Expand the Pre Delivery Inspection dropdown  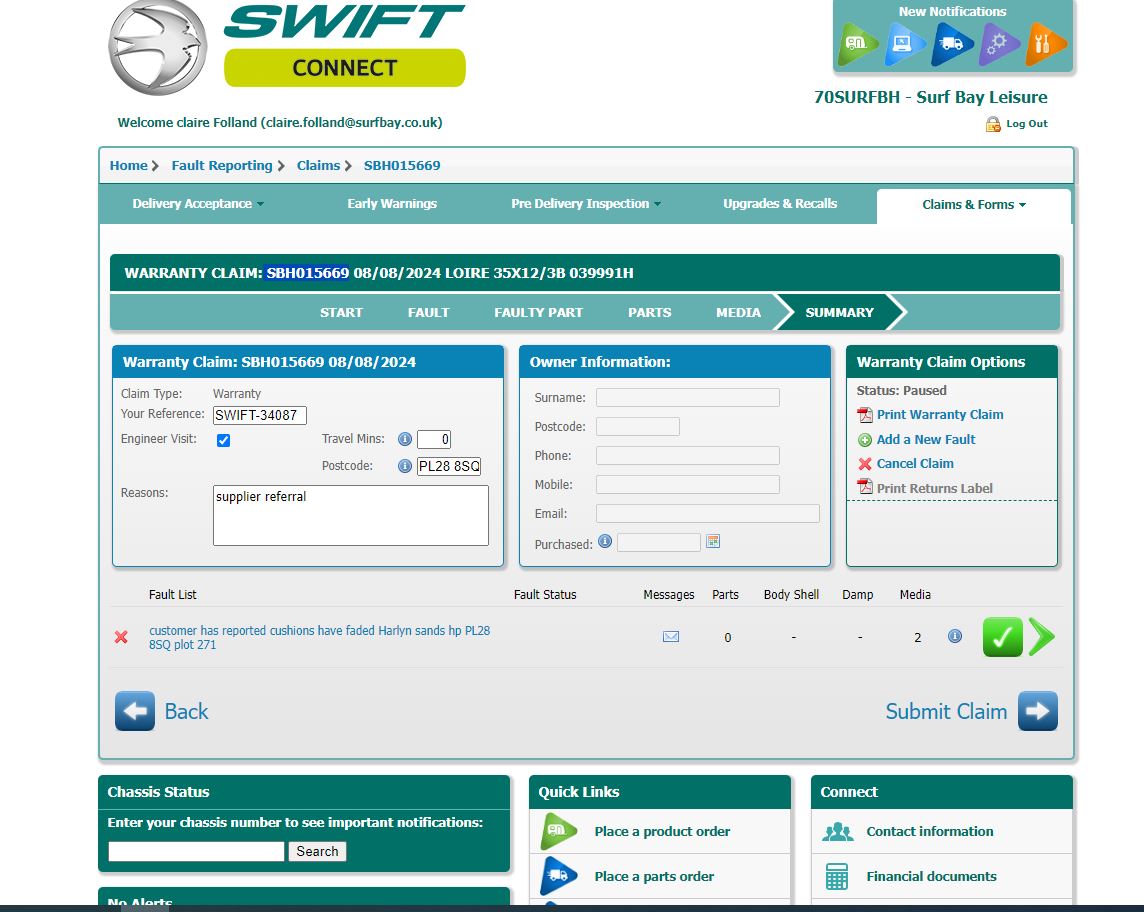coord(586,204)
